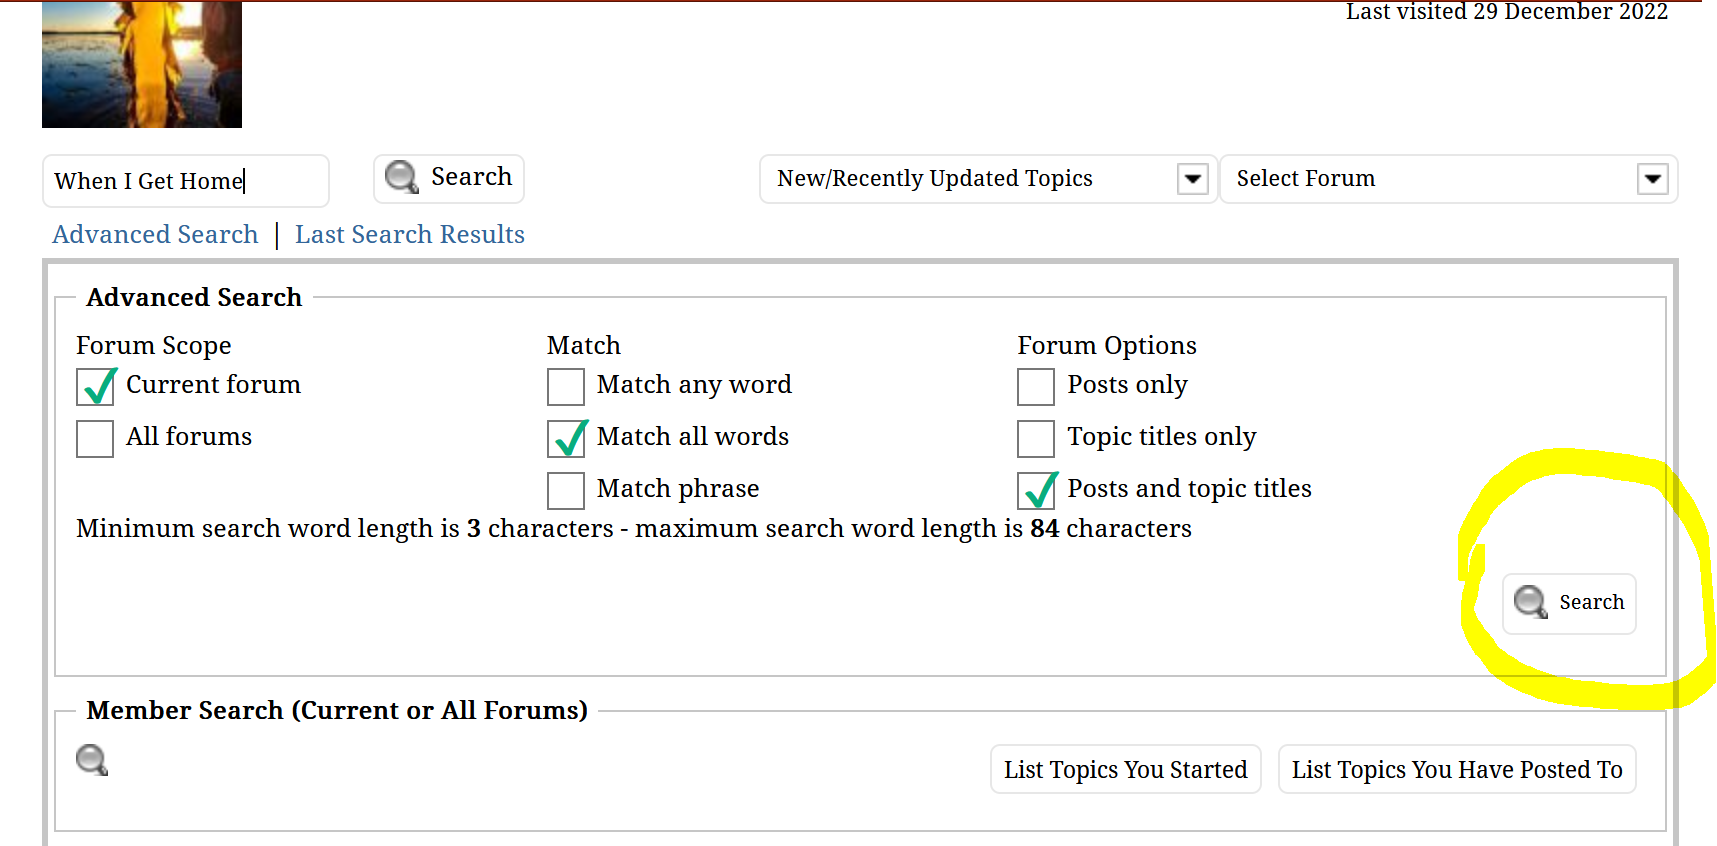
Task: Expand the Select Forum dropdown arrow
Action: [x=1653, y=179]
